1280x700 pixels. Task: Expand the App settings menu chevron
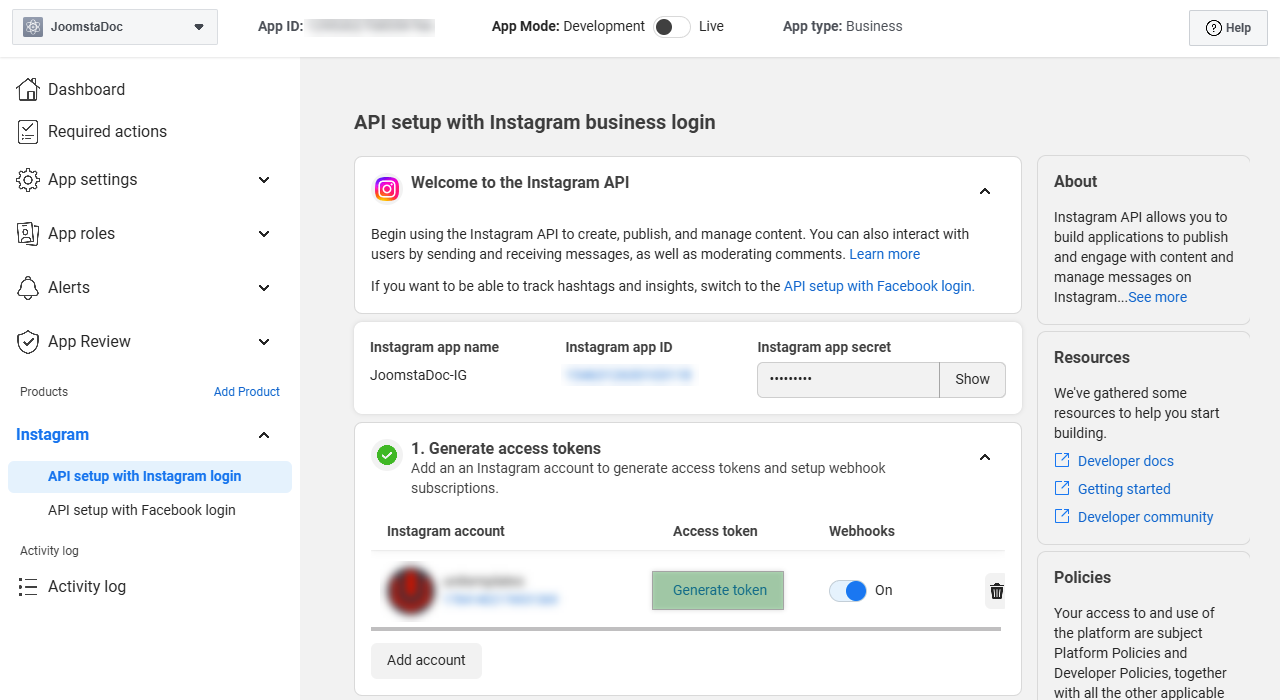click(x=264, y=180)
